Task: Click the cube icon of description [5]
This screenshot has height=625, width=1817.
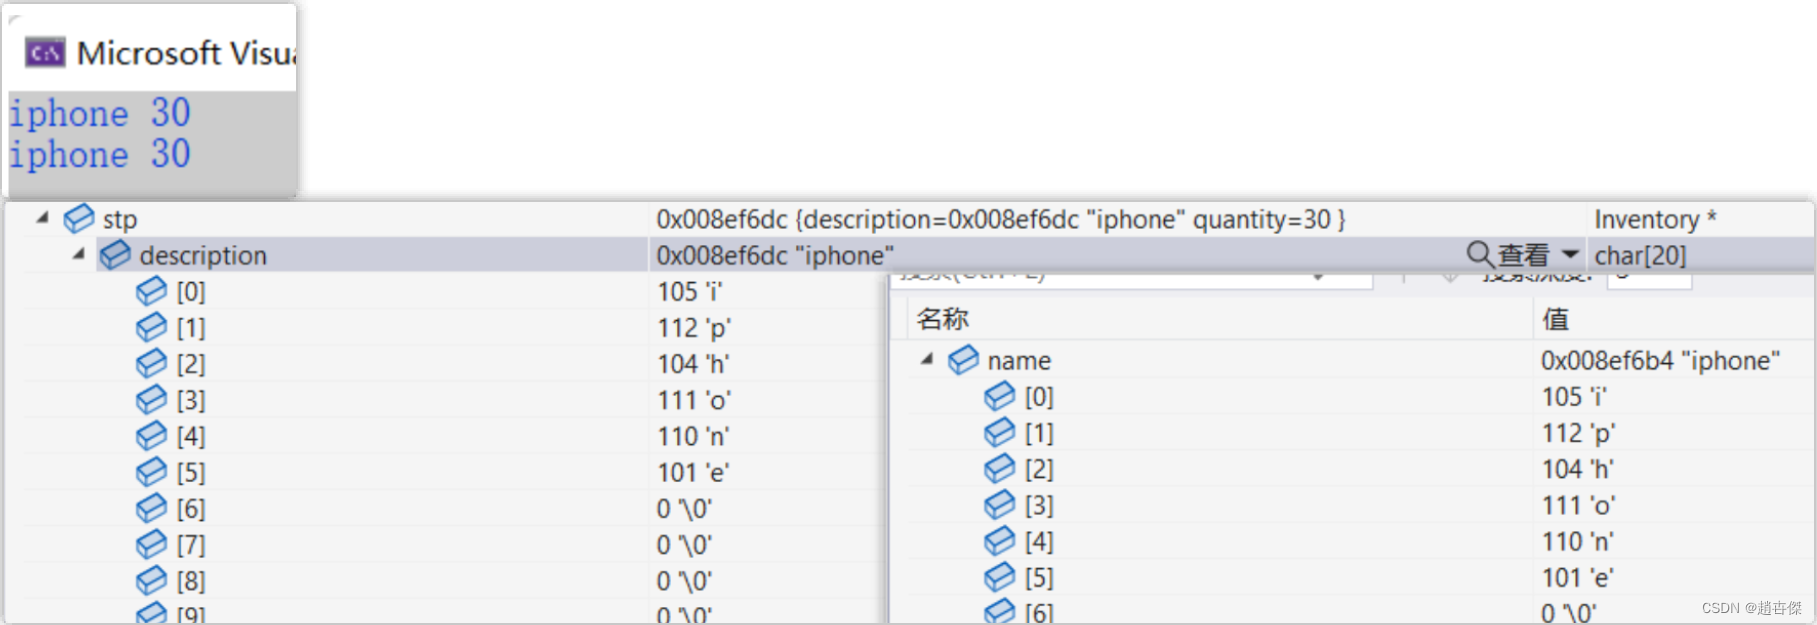Action: [x=151, y=471]
